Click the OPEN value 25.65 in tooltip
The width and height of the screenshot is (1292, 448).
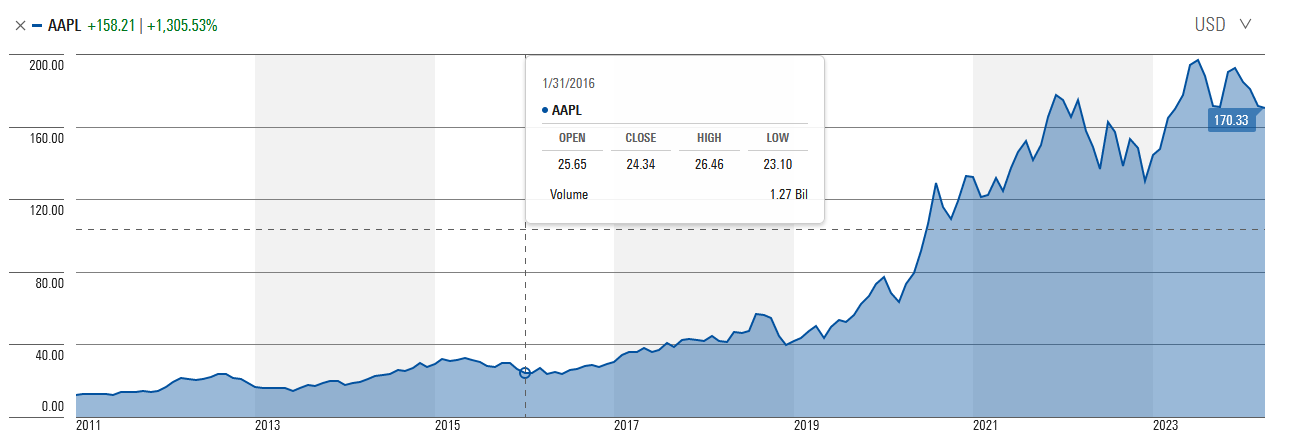coord(572,164)
